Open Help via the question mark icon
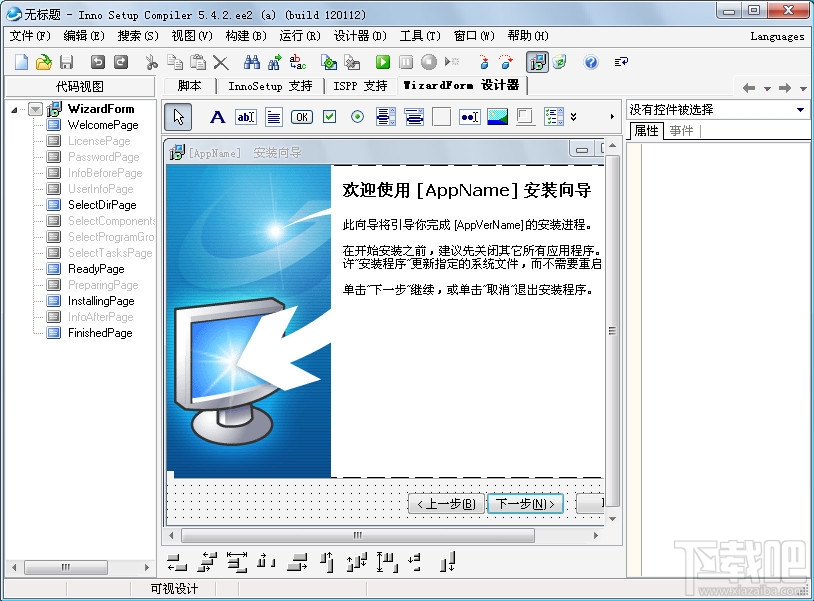The width and height of the screenshot is (814, 601). pyautogui.click(x=592, y=61)
